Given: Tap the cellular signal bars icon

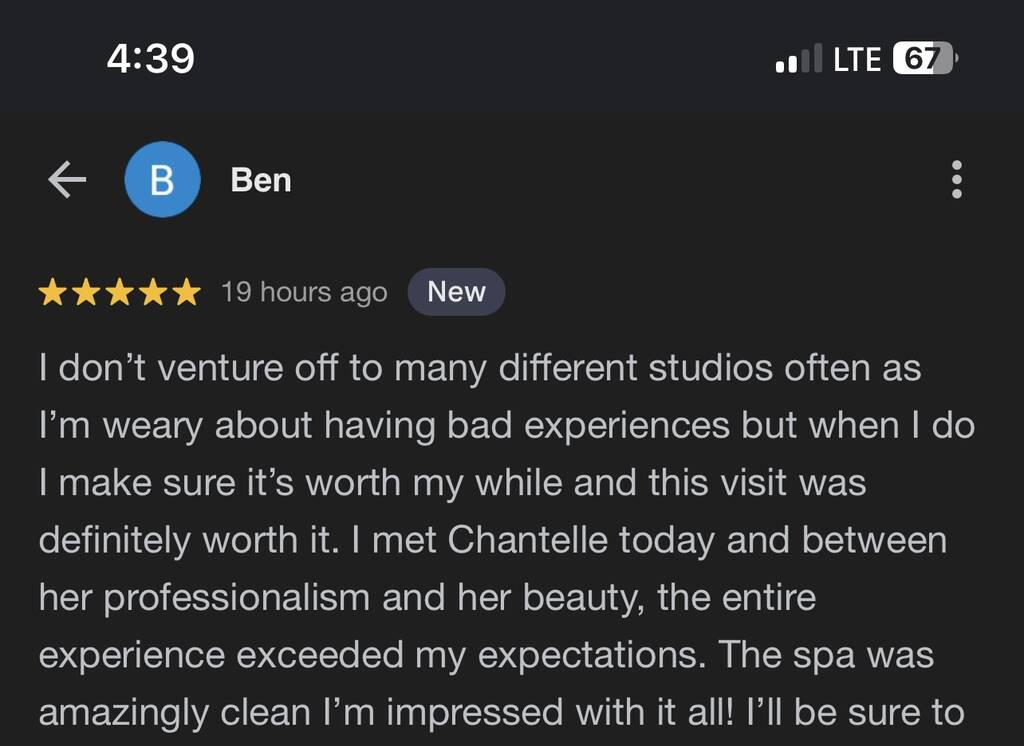Looking at the screenshot, I should pos(799,59).
